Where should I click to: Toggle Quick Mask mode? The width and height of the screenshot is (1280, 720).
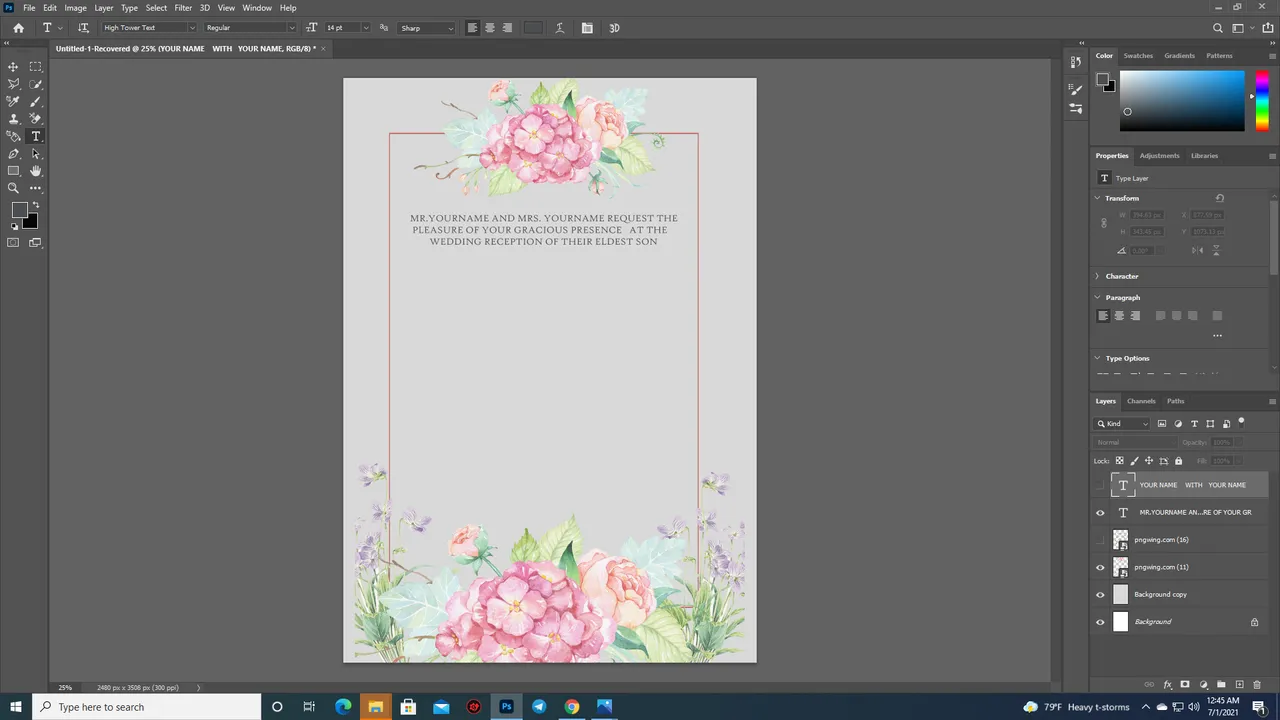point(13,242)
